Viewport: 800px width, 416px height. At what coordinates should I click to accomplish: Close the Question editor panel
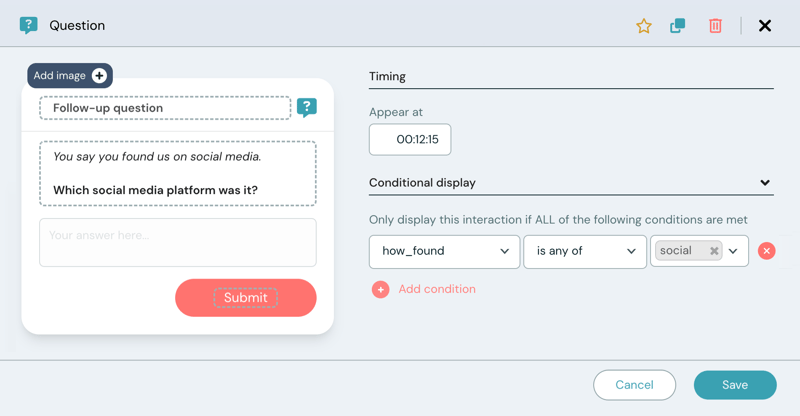tap(765, 26)
